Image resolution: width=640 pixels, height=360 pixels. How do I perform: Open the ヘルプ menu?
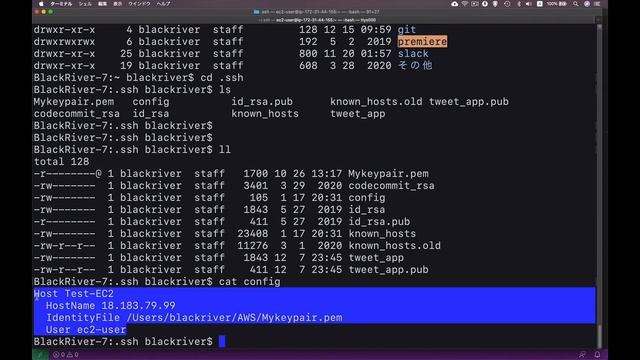click(164, 4)
